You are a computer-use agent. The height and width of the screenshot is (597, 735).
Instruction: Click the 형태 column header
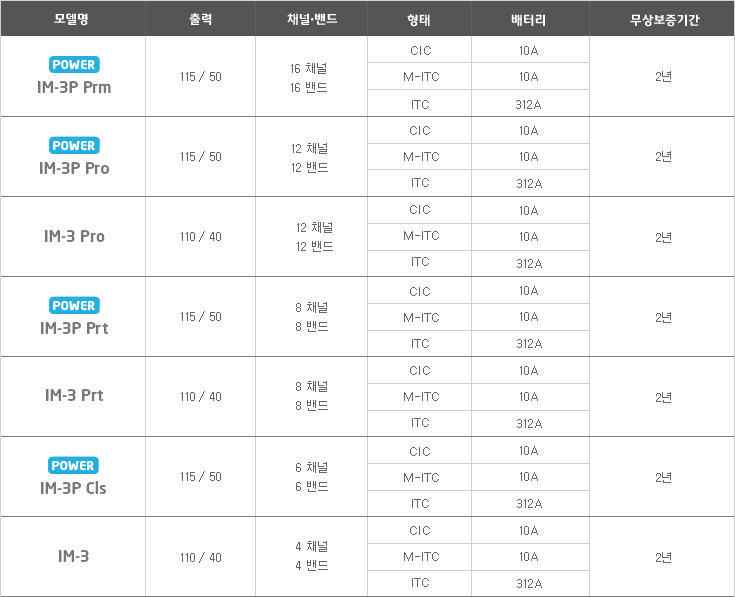click(x=420, y=19)
